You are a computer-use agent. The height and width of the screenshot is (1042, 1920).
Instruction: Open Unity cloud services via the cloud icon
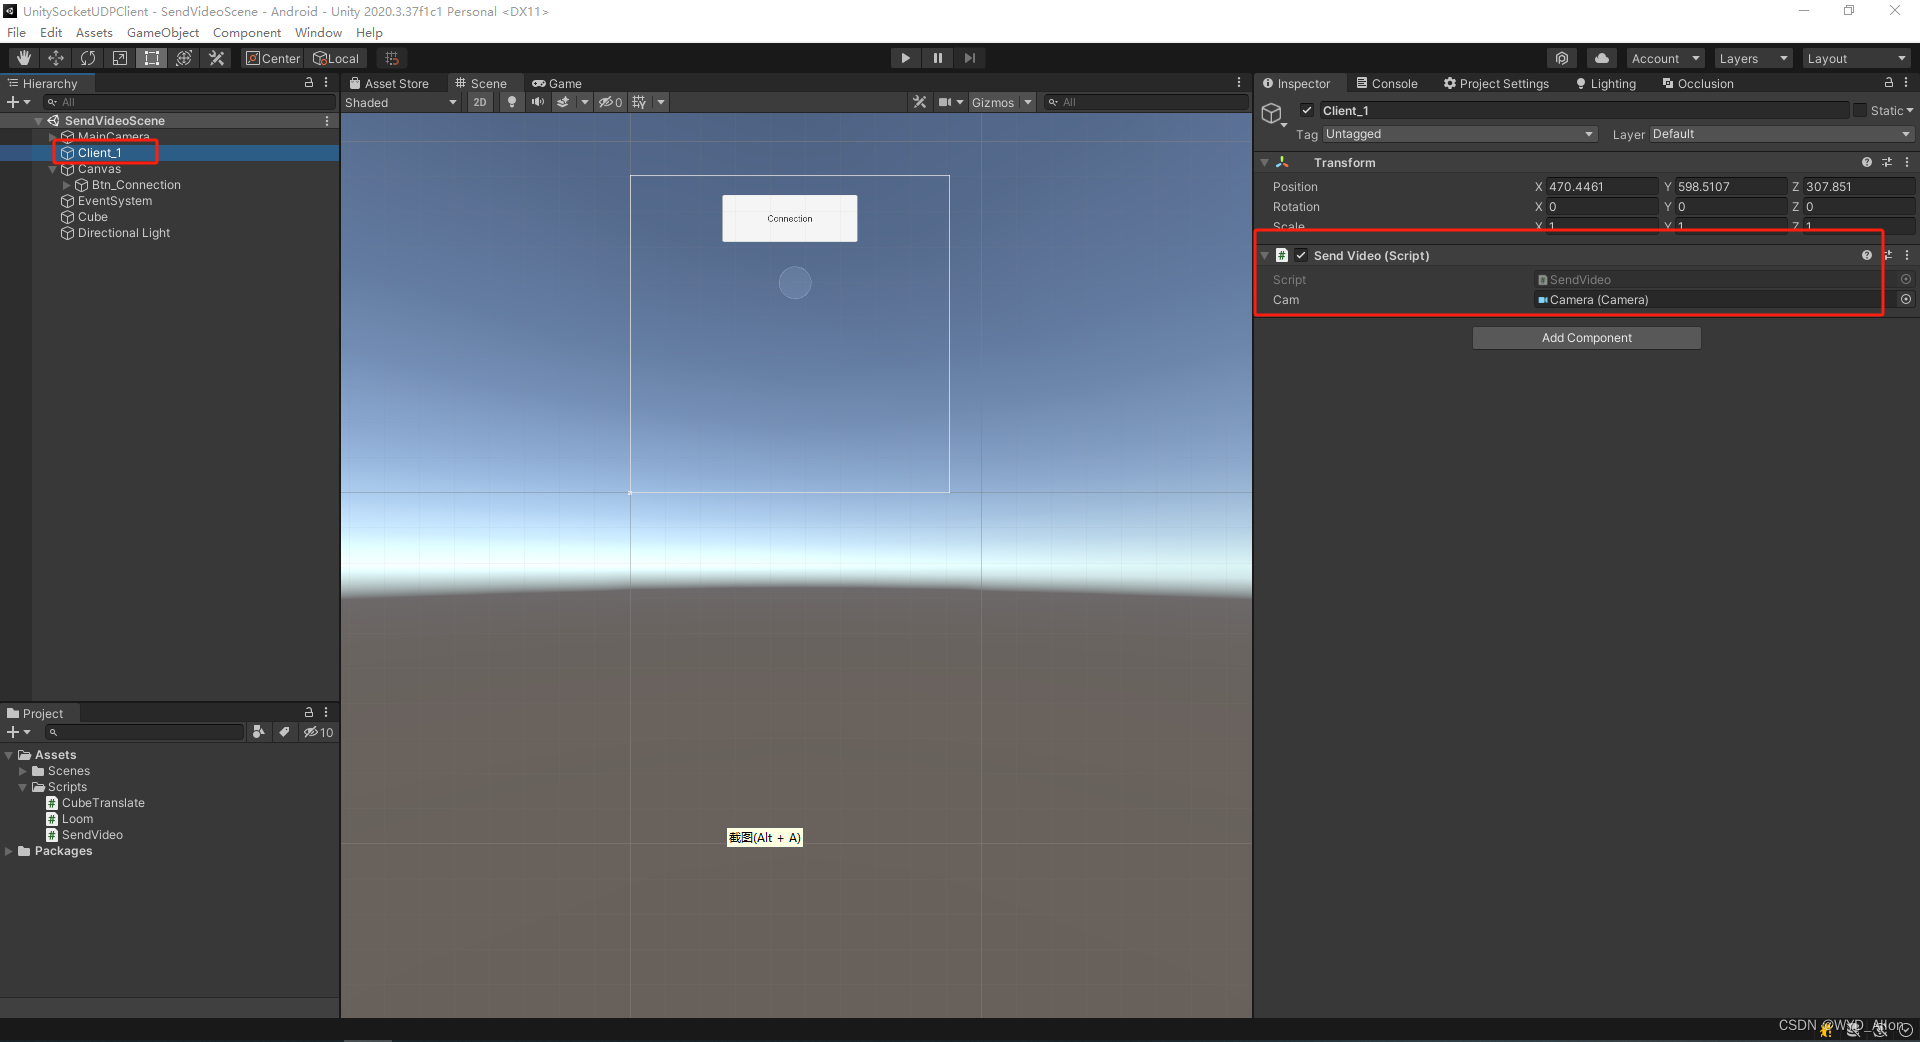1601,57
